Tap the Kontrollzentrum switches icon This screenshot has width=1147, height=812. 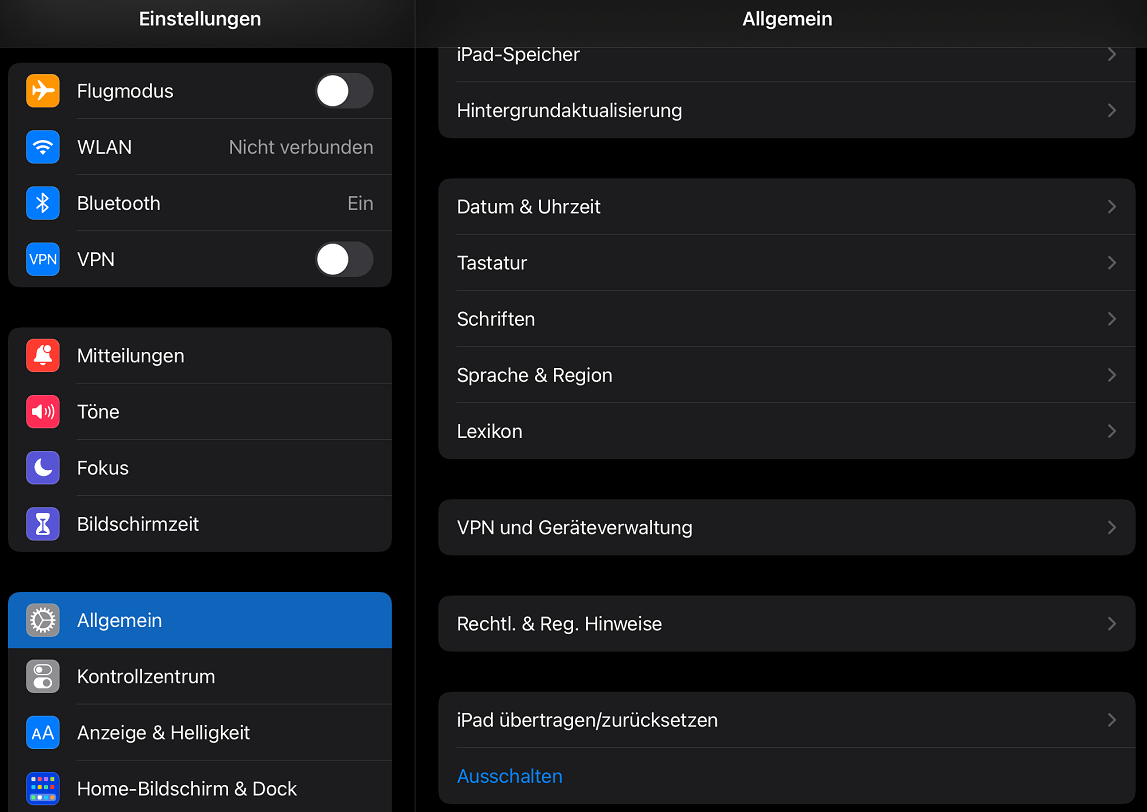click(x=43, y=677)
